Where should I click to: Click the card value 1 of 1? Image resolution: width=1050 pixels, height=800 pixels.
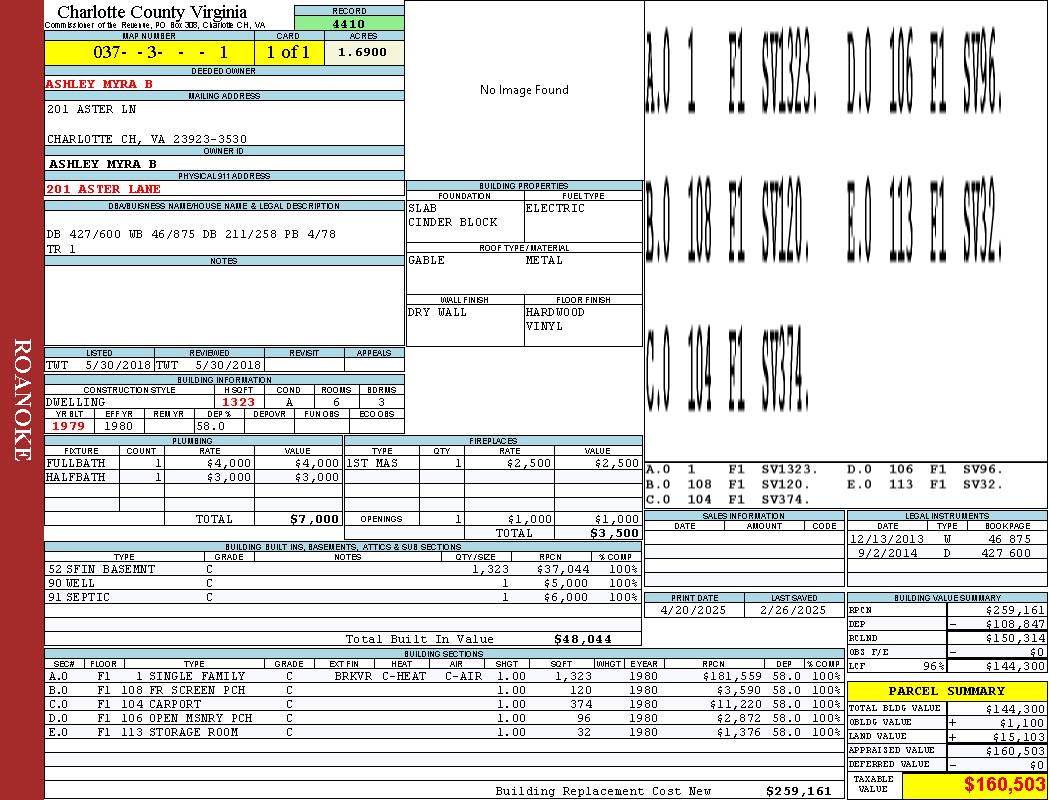289,52
